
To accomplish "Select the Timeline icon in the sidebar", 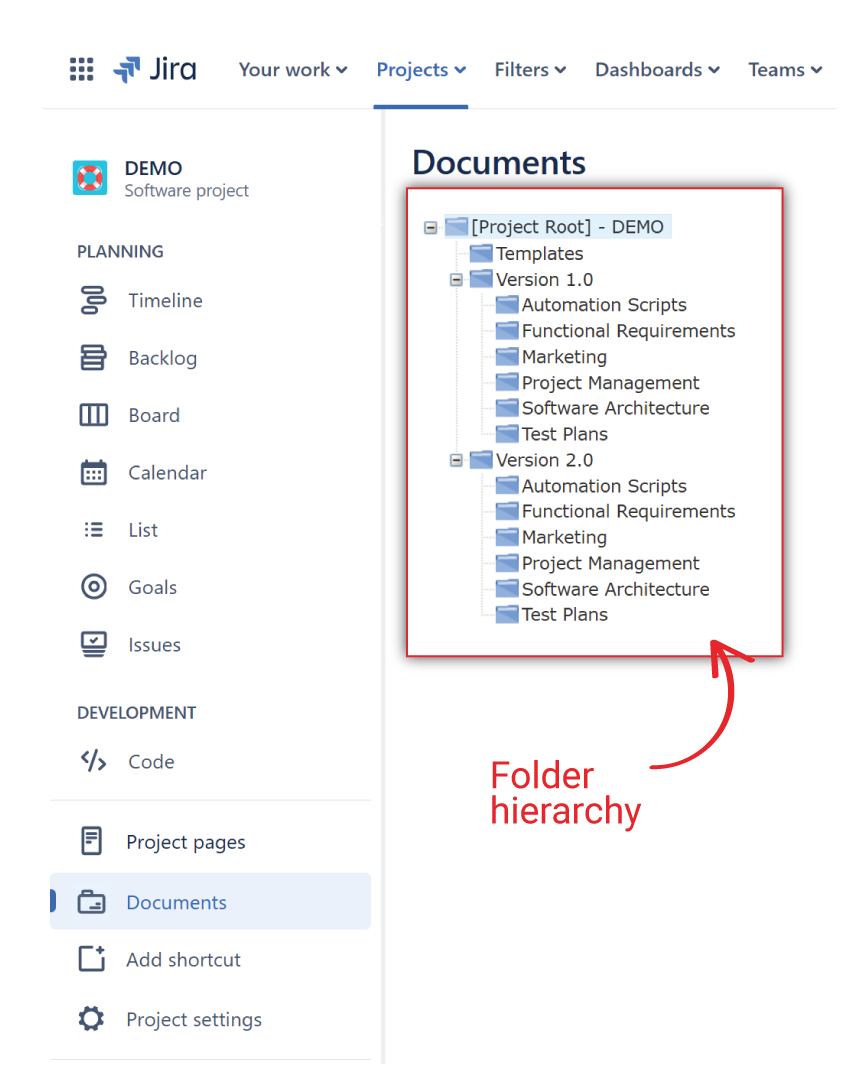I will point(93,300).
